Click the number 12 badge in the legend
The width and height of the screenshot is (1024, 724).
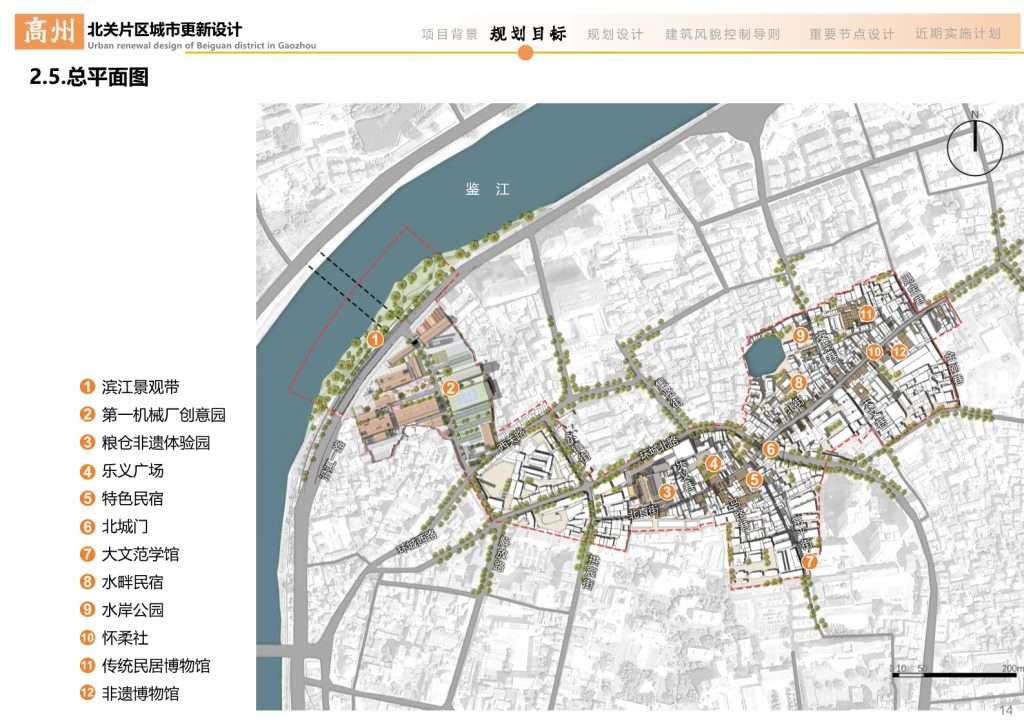[88, 693]
